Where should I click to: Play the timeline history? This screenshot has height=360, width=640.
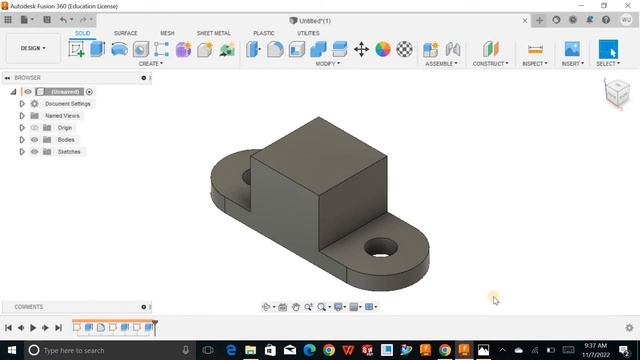(x=33, y=327)
